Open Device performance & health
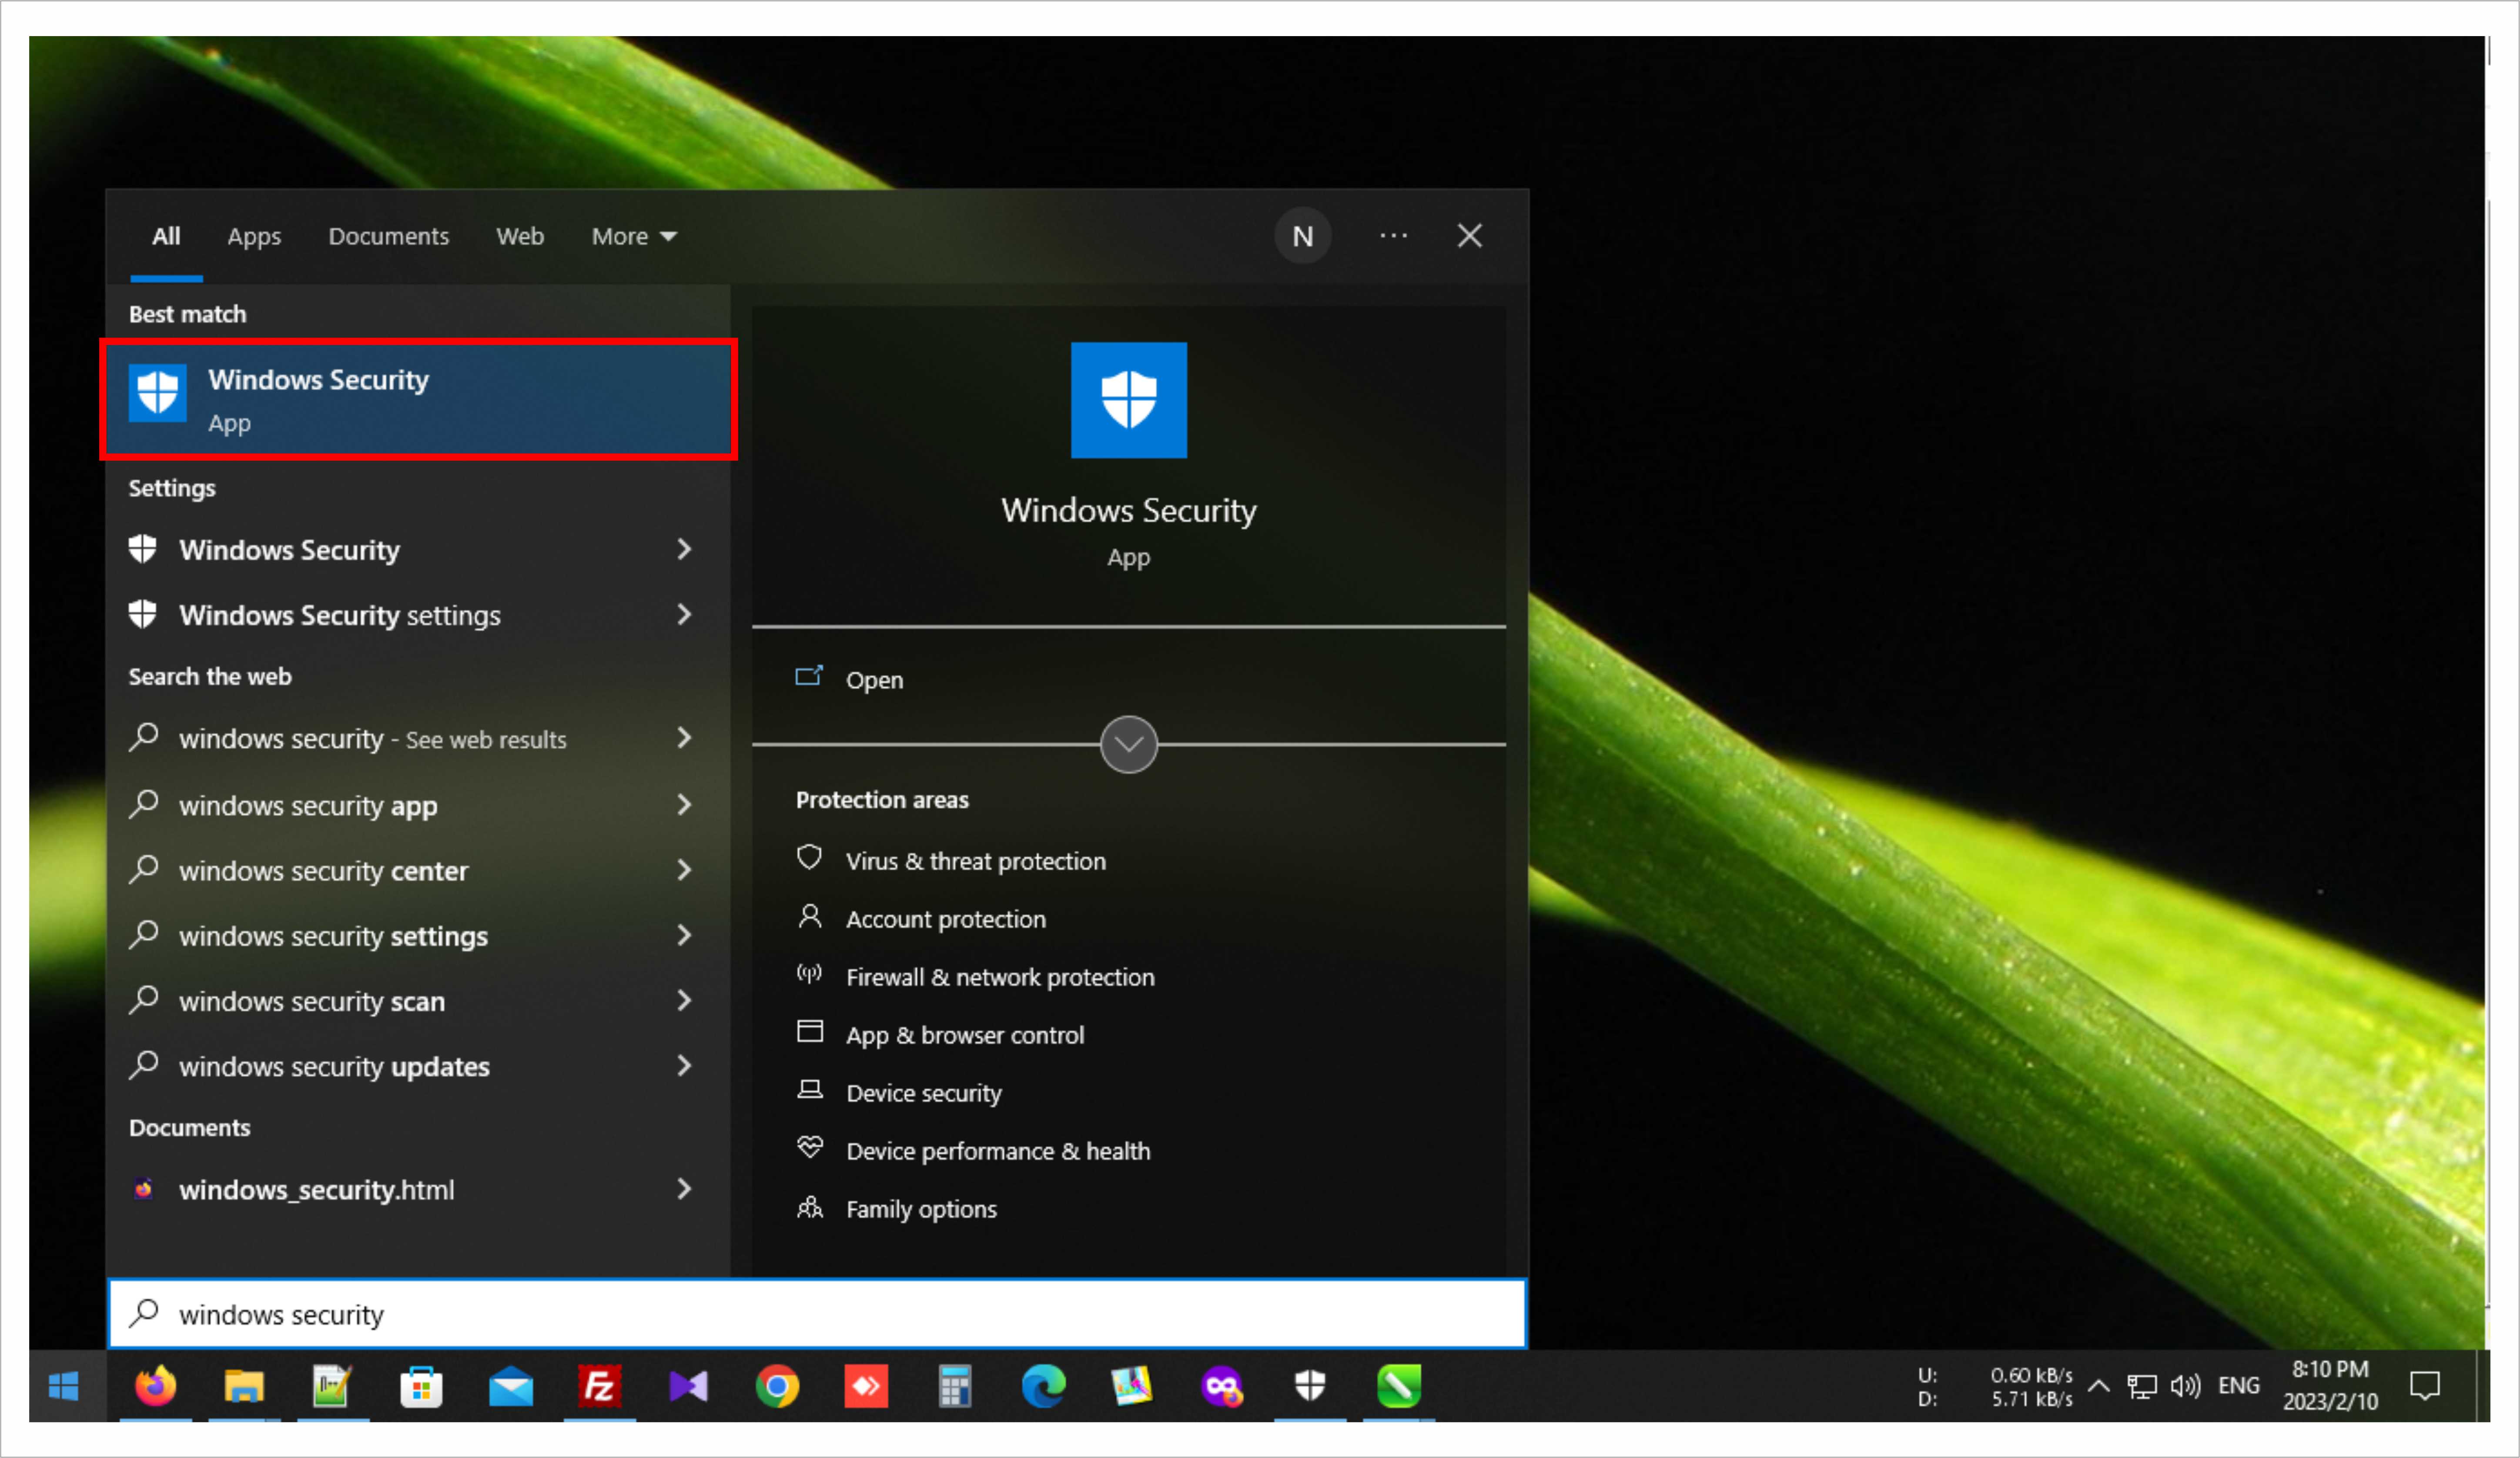This screenshot has height=1458, width=2520. [997, 1151]
